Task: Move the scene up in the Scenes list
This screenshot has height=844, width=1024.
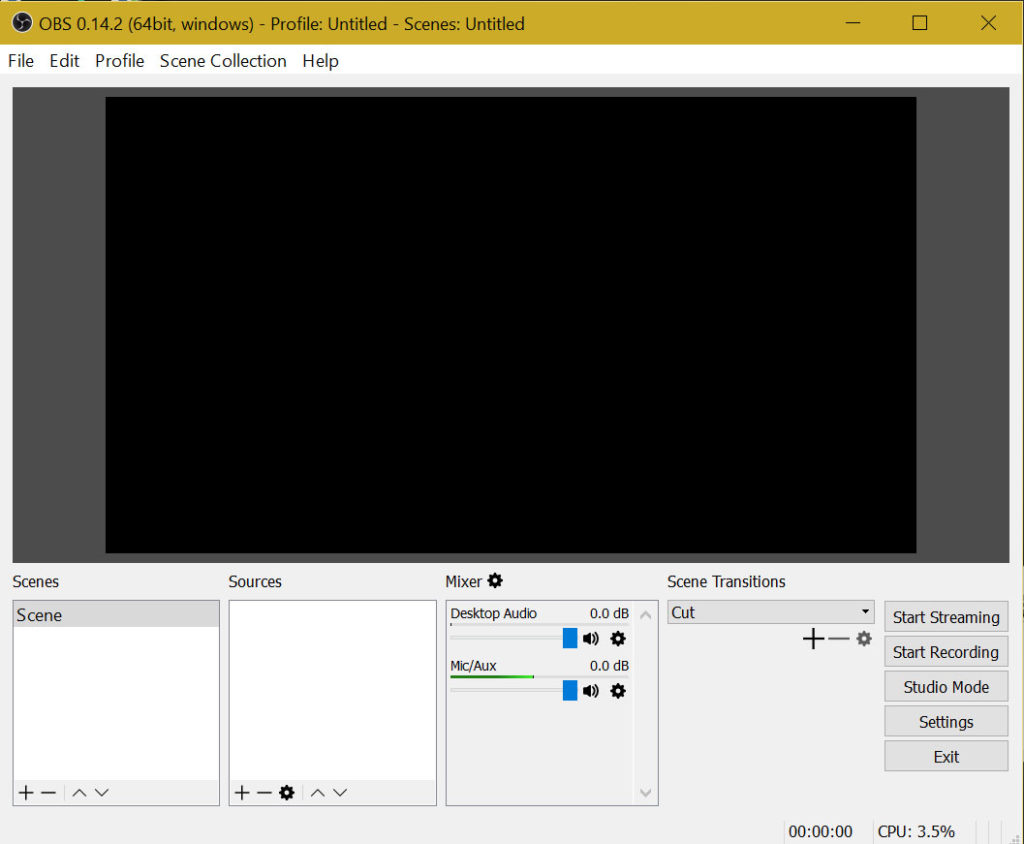Action: tap(79, 792)
